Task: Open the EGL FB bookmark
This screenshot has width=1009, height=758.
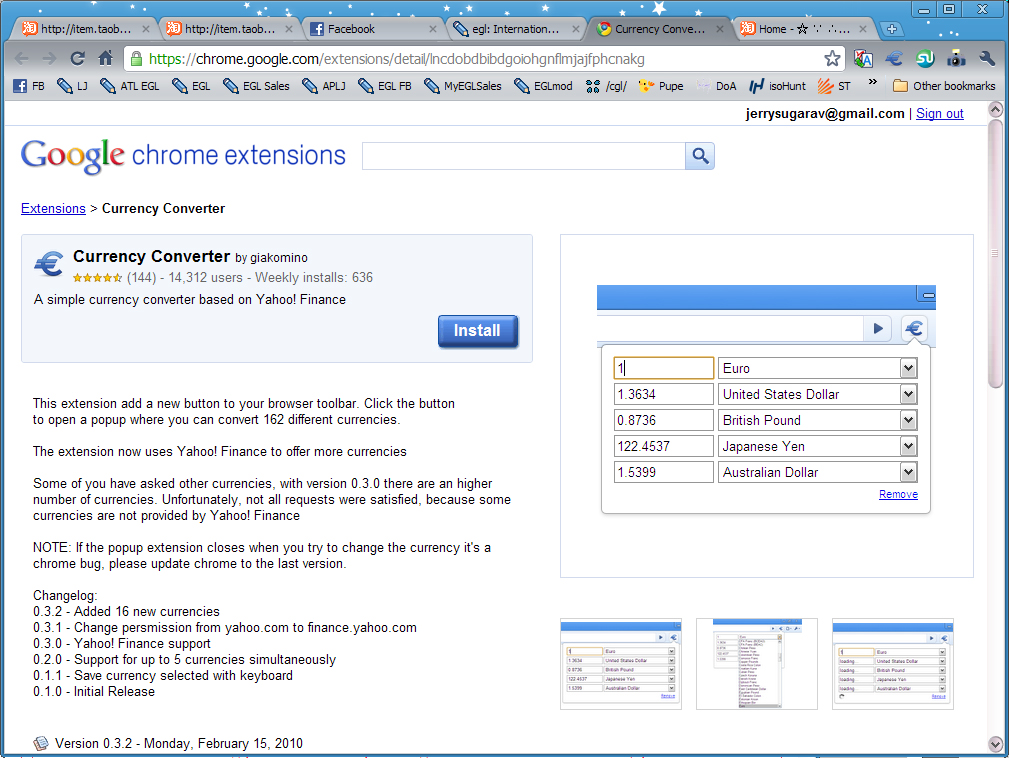Action: pos(384,86)
